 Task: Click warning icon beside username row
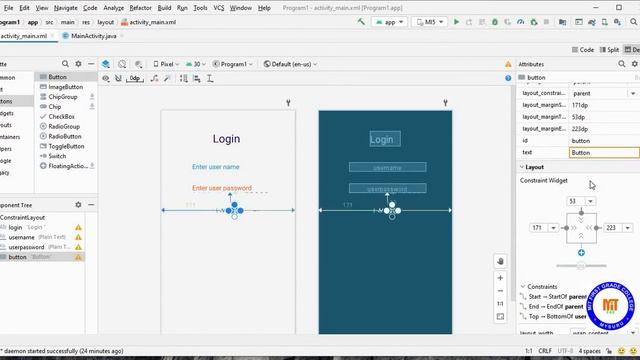tap(78, 237)
